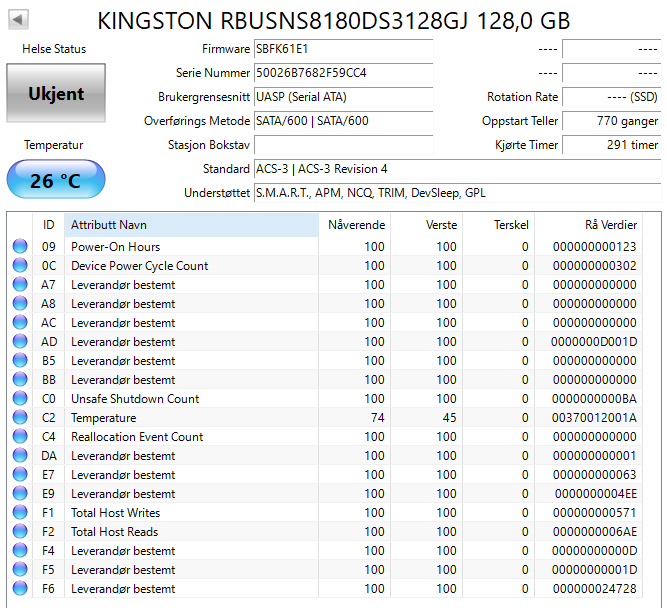Viewport: 667px width, 608px height.
Task: Click the status icon for Device Power Cycle Count
Action: pos(20,265)
